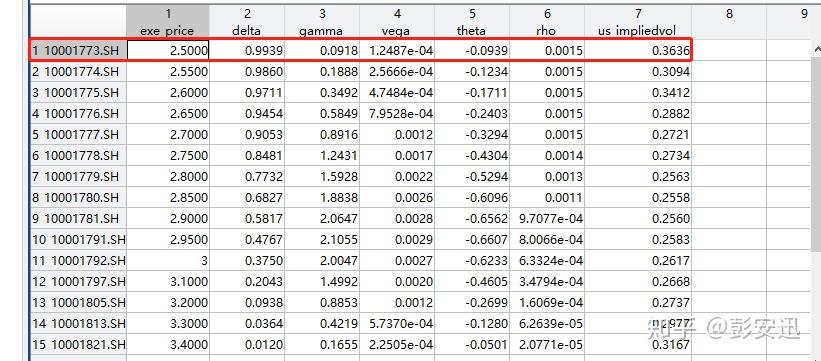Select row header 10001813.SH

[78, 323]
